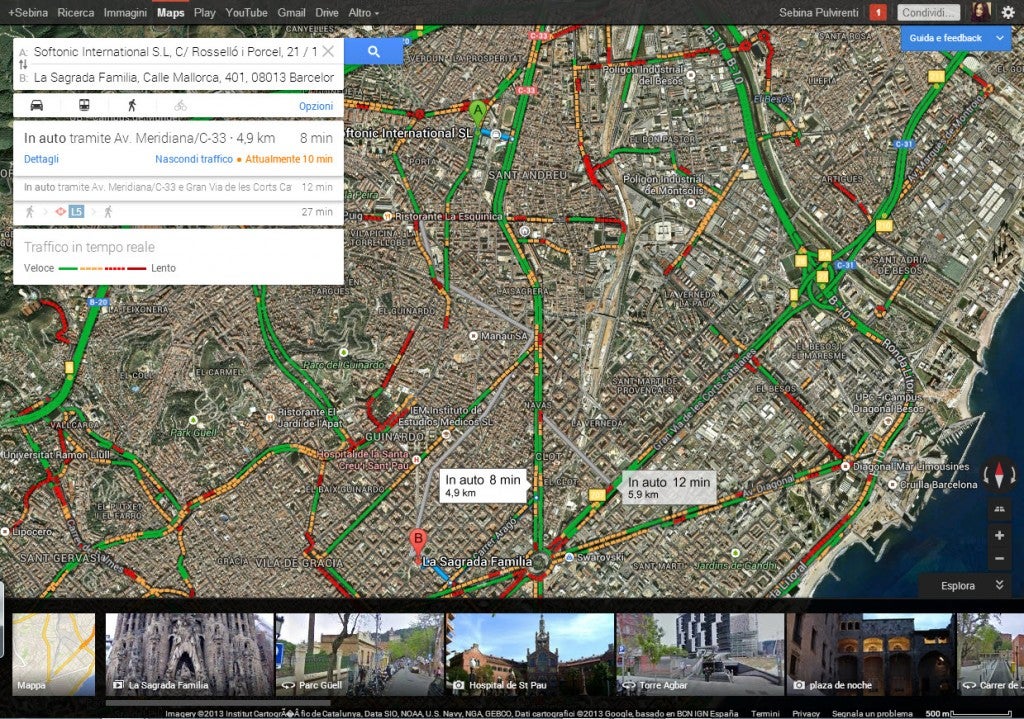The height and width of the screenshot is (719, 1024).
Task: Select the car driving mode icon
Action: (37, 105)
